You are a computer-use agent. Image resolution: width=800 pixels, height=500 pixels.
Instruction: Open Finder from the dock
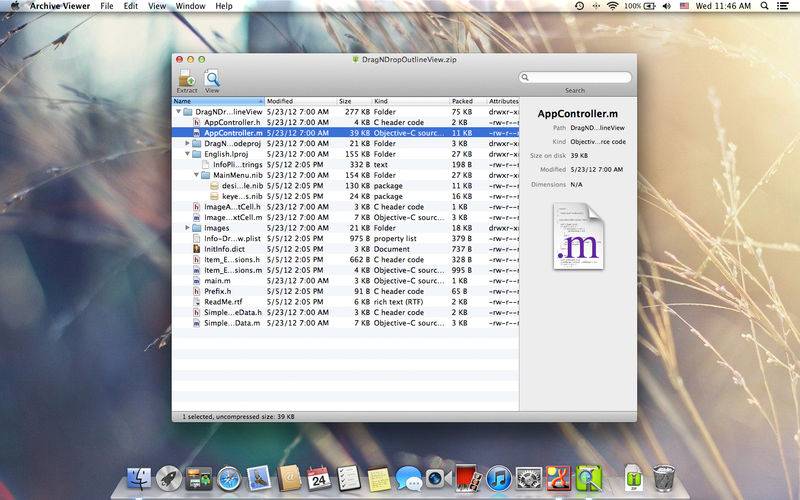point(138,479)
